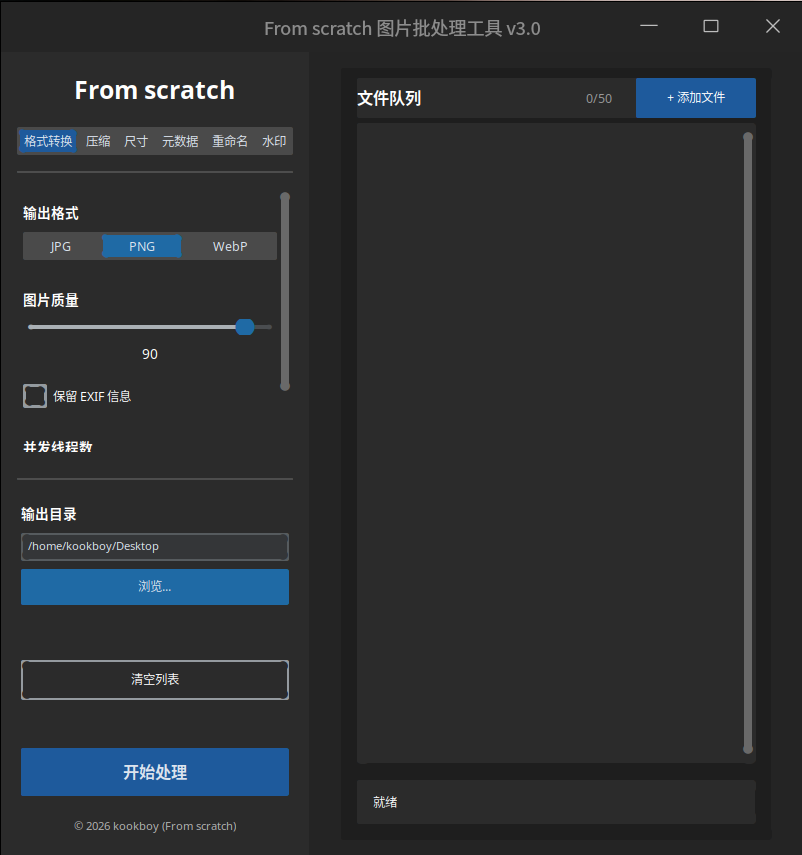This screenshot has height=855, width=802.
Task: Click the settings panel vertical scrollbar
Action: (x=285, y=291)
